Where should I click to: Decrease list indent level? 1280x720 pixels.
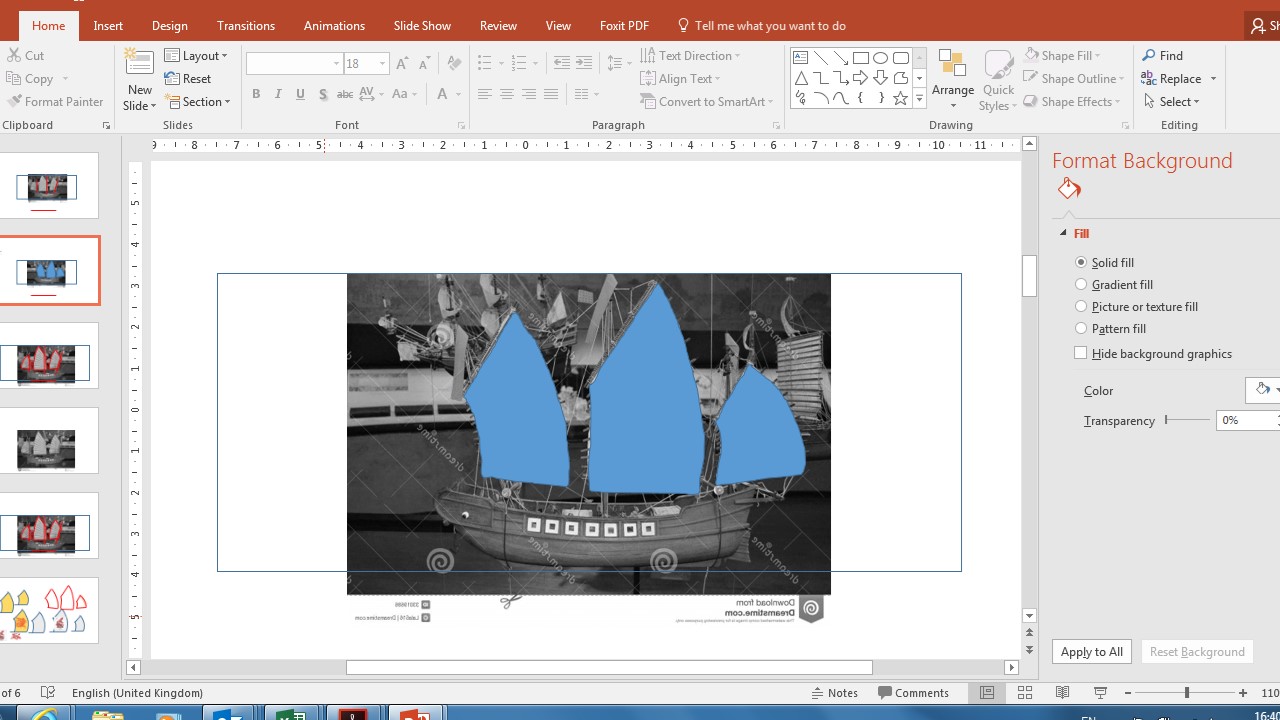[x=561, y=63]
